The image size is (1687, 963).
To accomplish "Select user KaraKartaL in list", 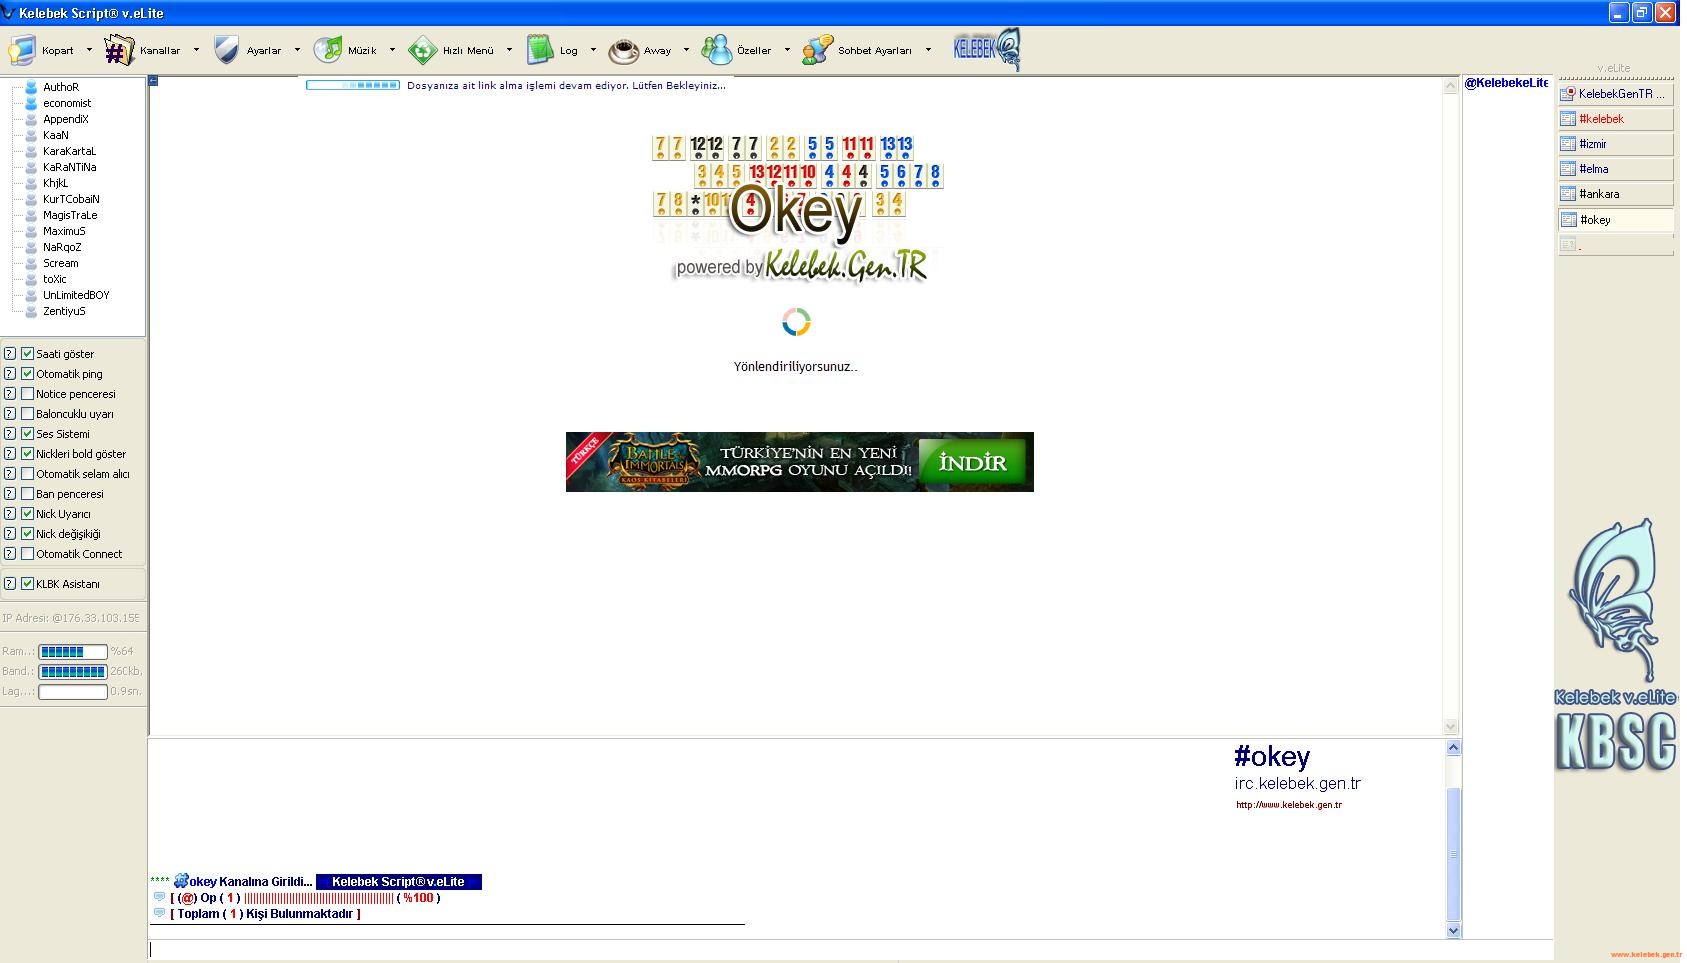I will (x=69, y=151).
